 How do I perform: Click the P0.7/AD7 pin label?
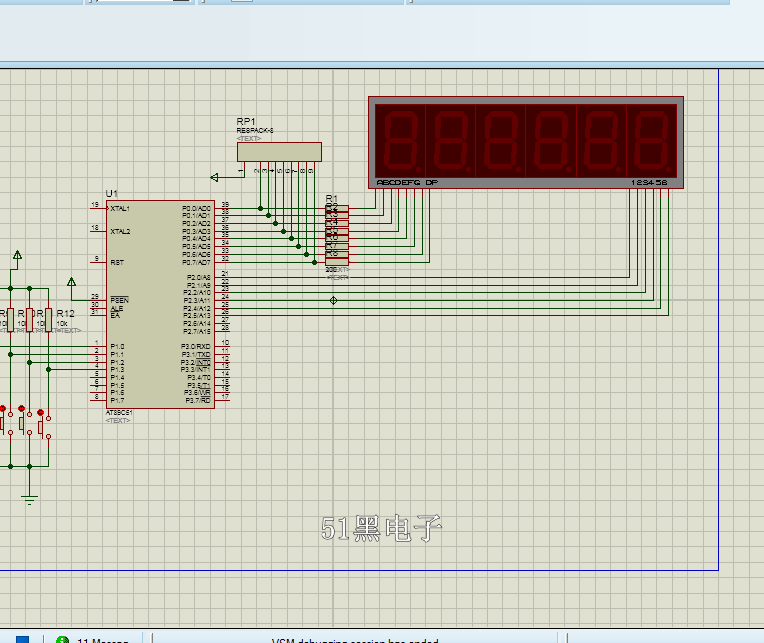click(196, 263)
